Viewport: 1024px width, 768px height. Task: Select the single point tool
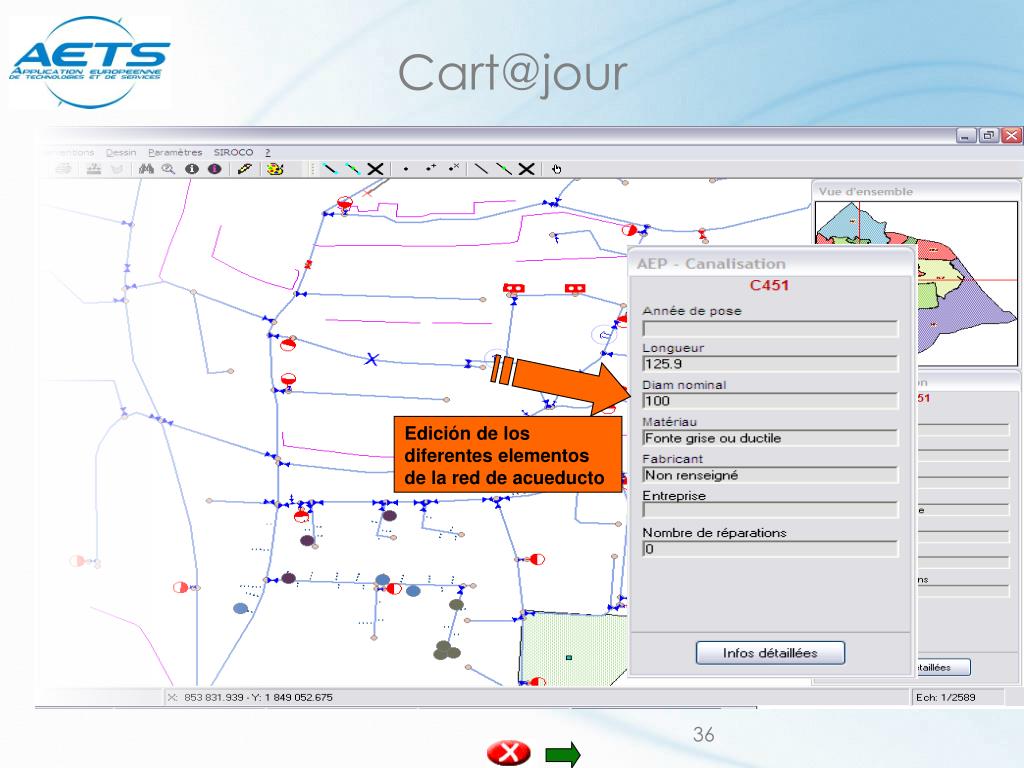[406, 169]
